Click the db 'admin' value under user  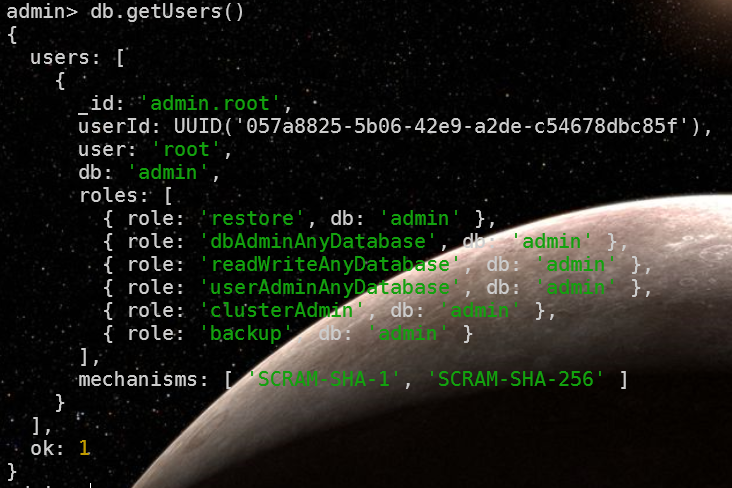coord(167,173)
